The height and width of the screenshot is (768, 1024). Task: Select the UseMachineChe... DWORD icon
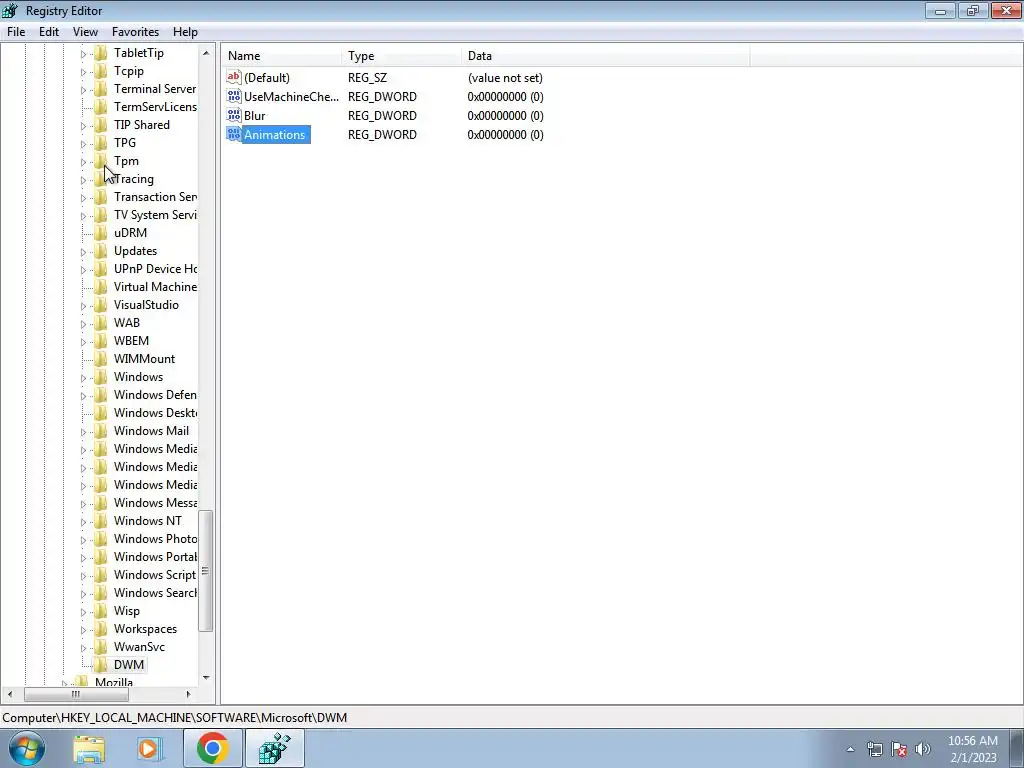click(x=234, y=96)
